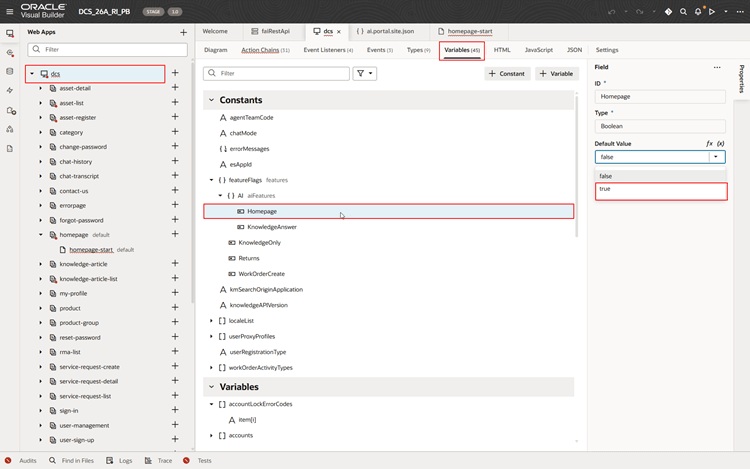This screenshot has height=469, width=750.
Task: Switch to Action Chains tab
Action: [x=265, y=50]
